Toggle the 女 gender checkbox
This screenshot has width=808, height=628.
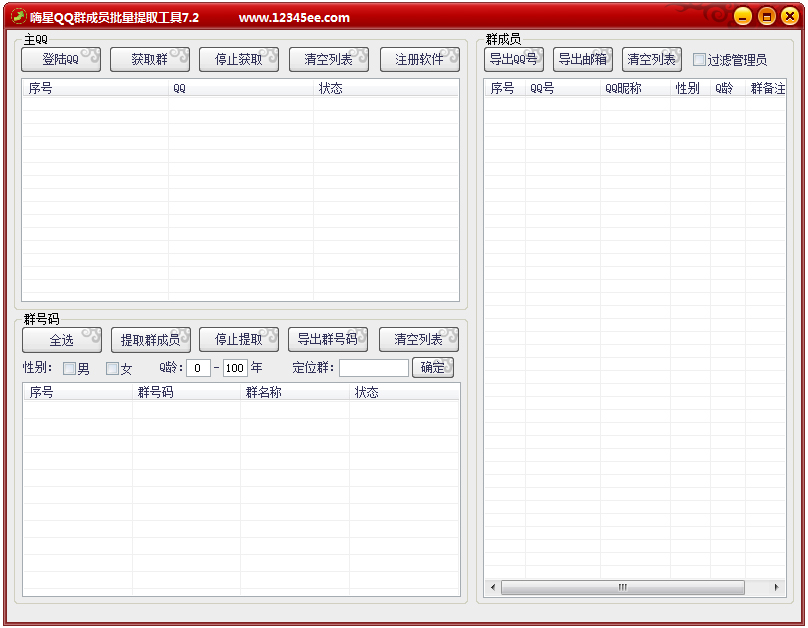(x=112, y=369)
